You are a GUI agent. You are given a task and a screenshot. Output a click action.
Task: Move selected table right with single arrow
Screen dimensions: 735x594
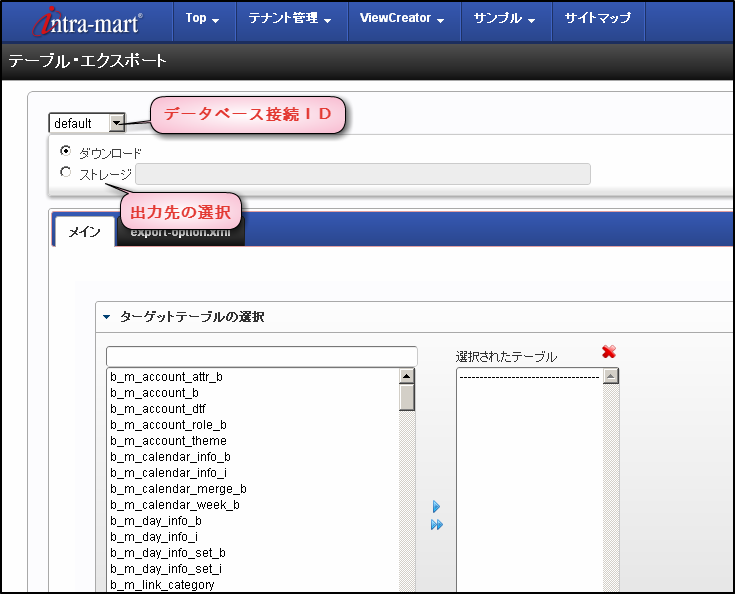(x=436, y=506)
